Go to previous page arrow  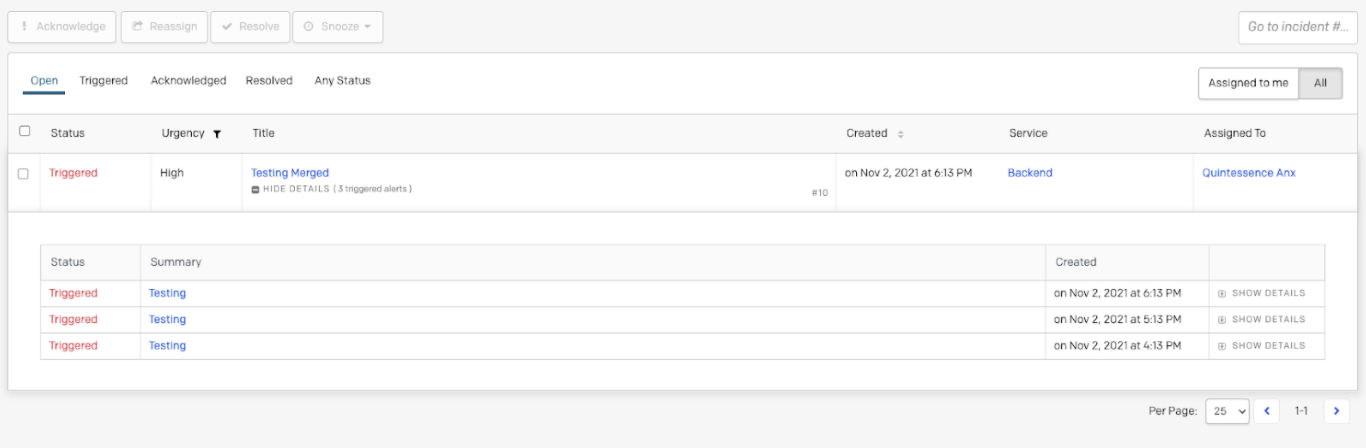point(1267,411)
